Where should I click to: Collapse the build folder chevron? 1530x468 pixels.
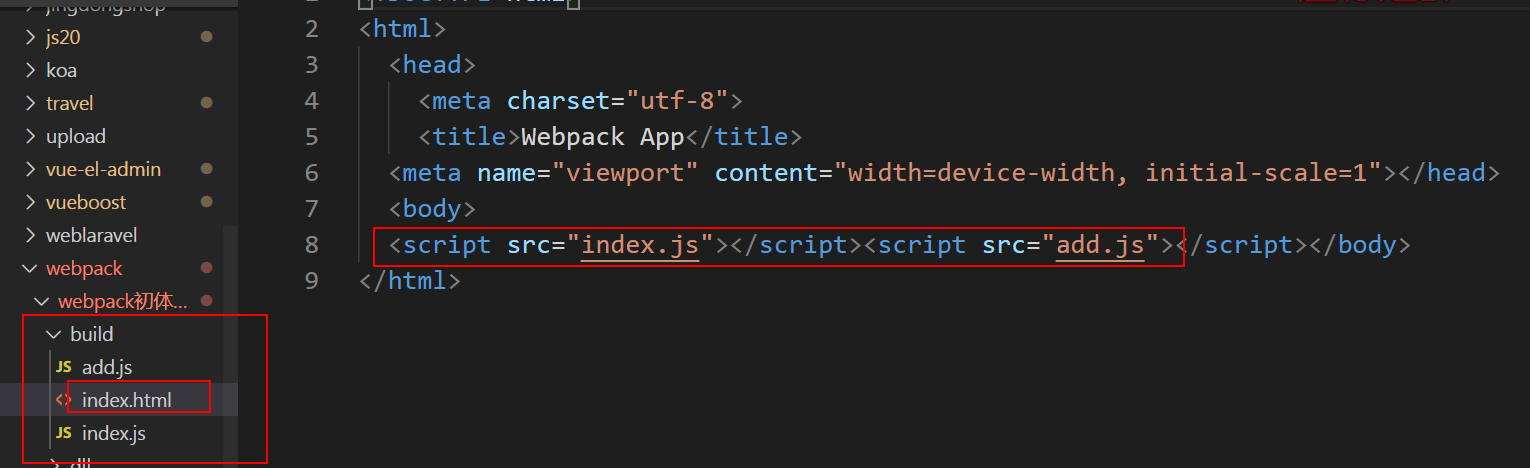(54, 334)
